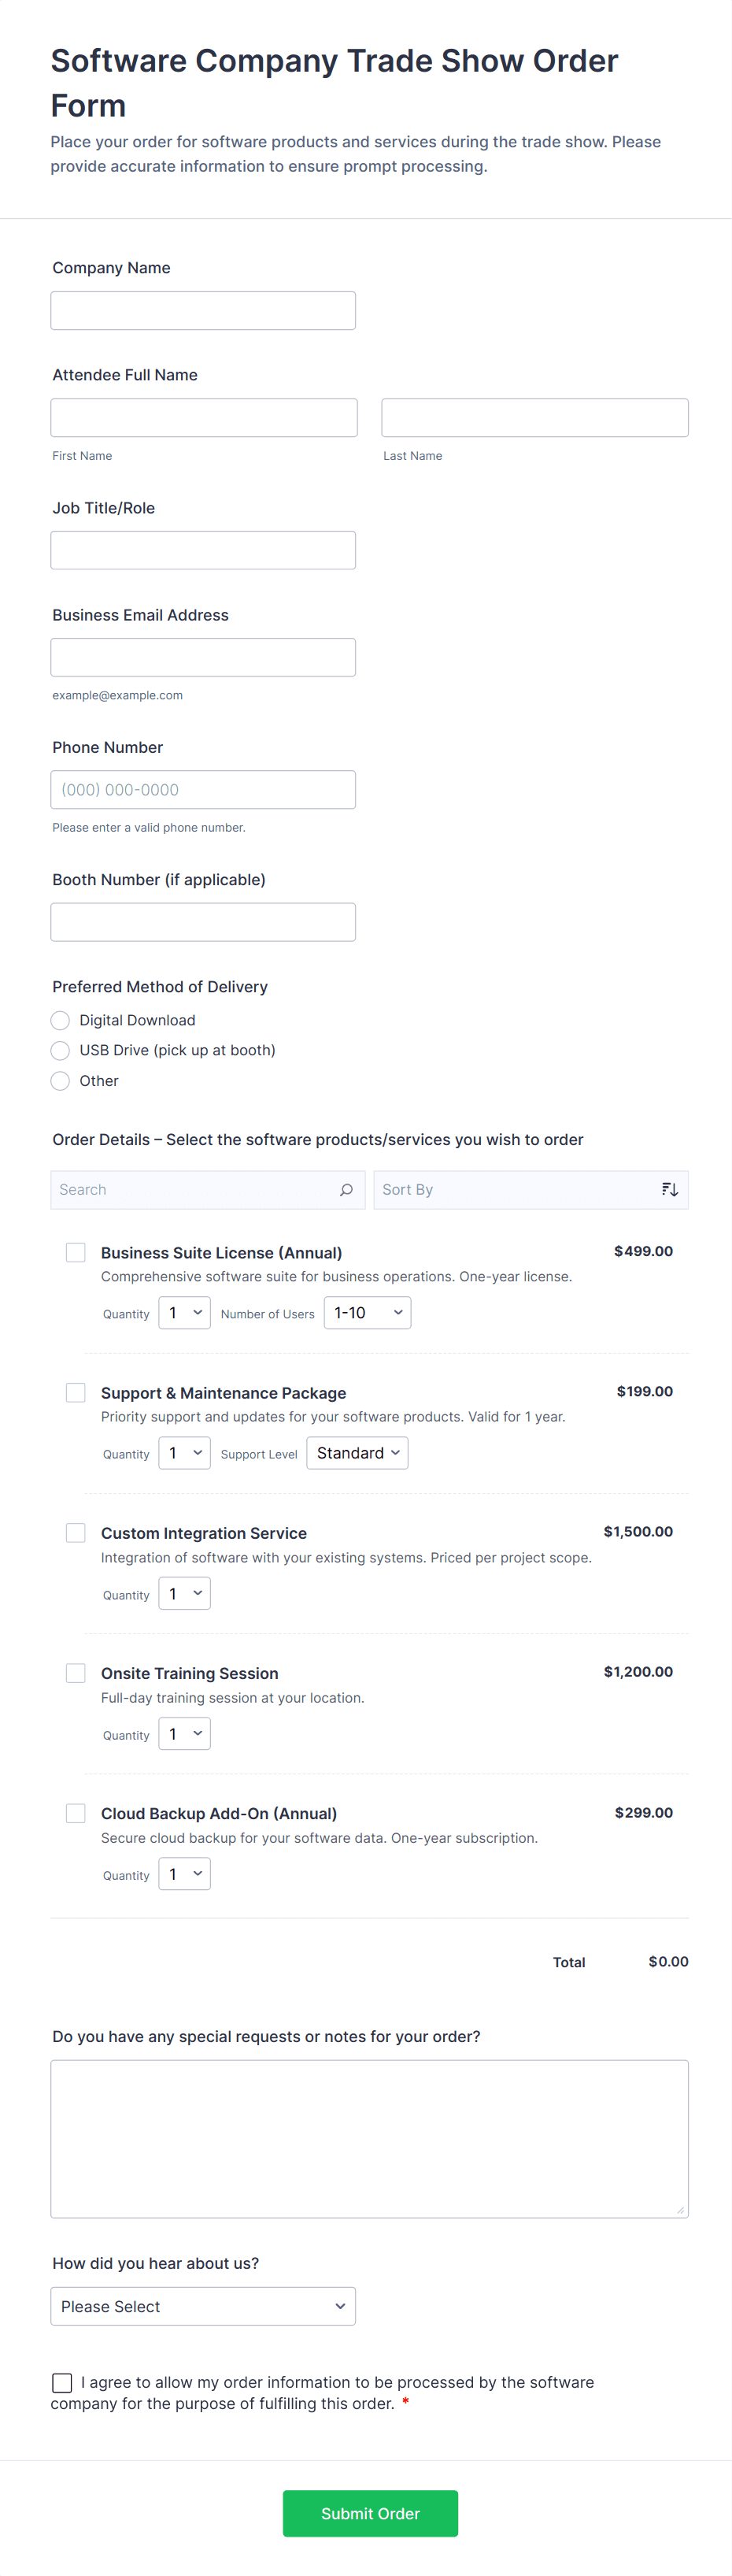Tick the Custom Integration Service checkbox
The width and height of the screenshot is (732, 2576).
pyautogui.click(x=76, y=1533)
